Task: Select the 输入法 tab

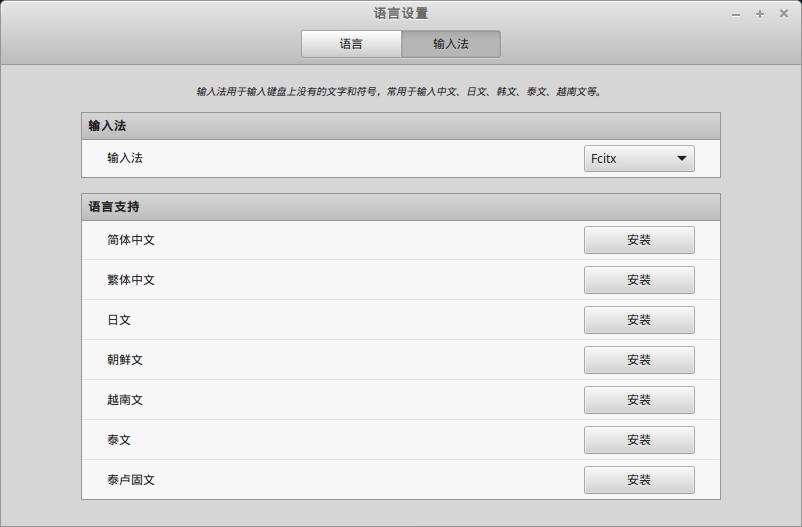Action: point(450,44)
